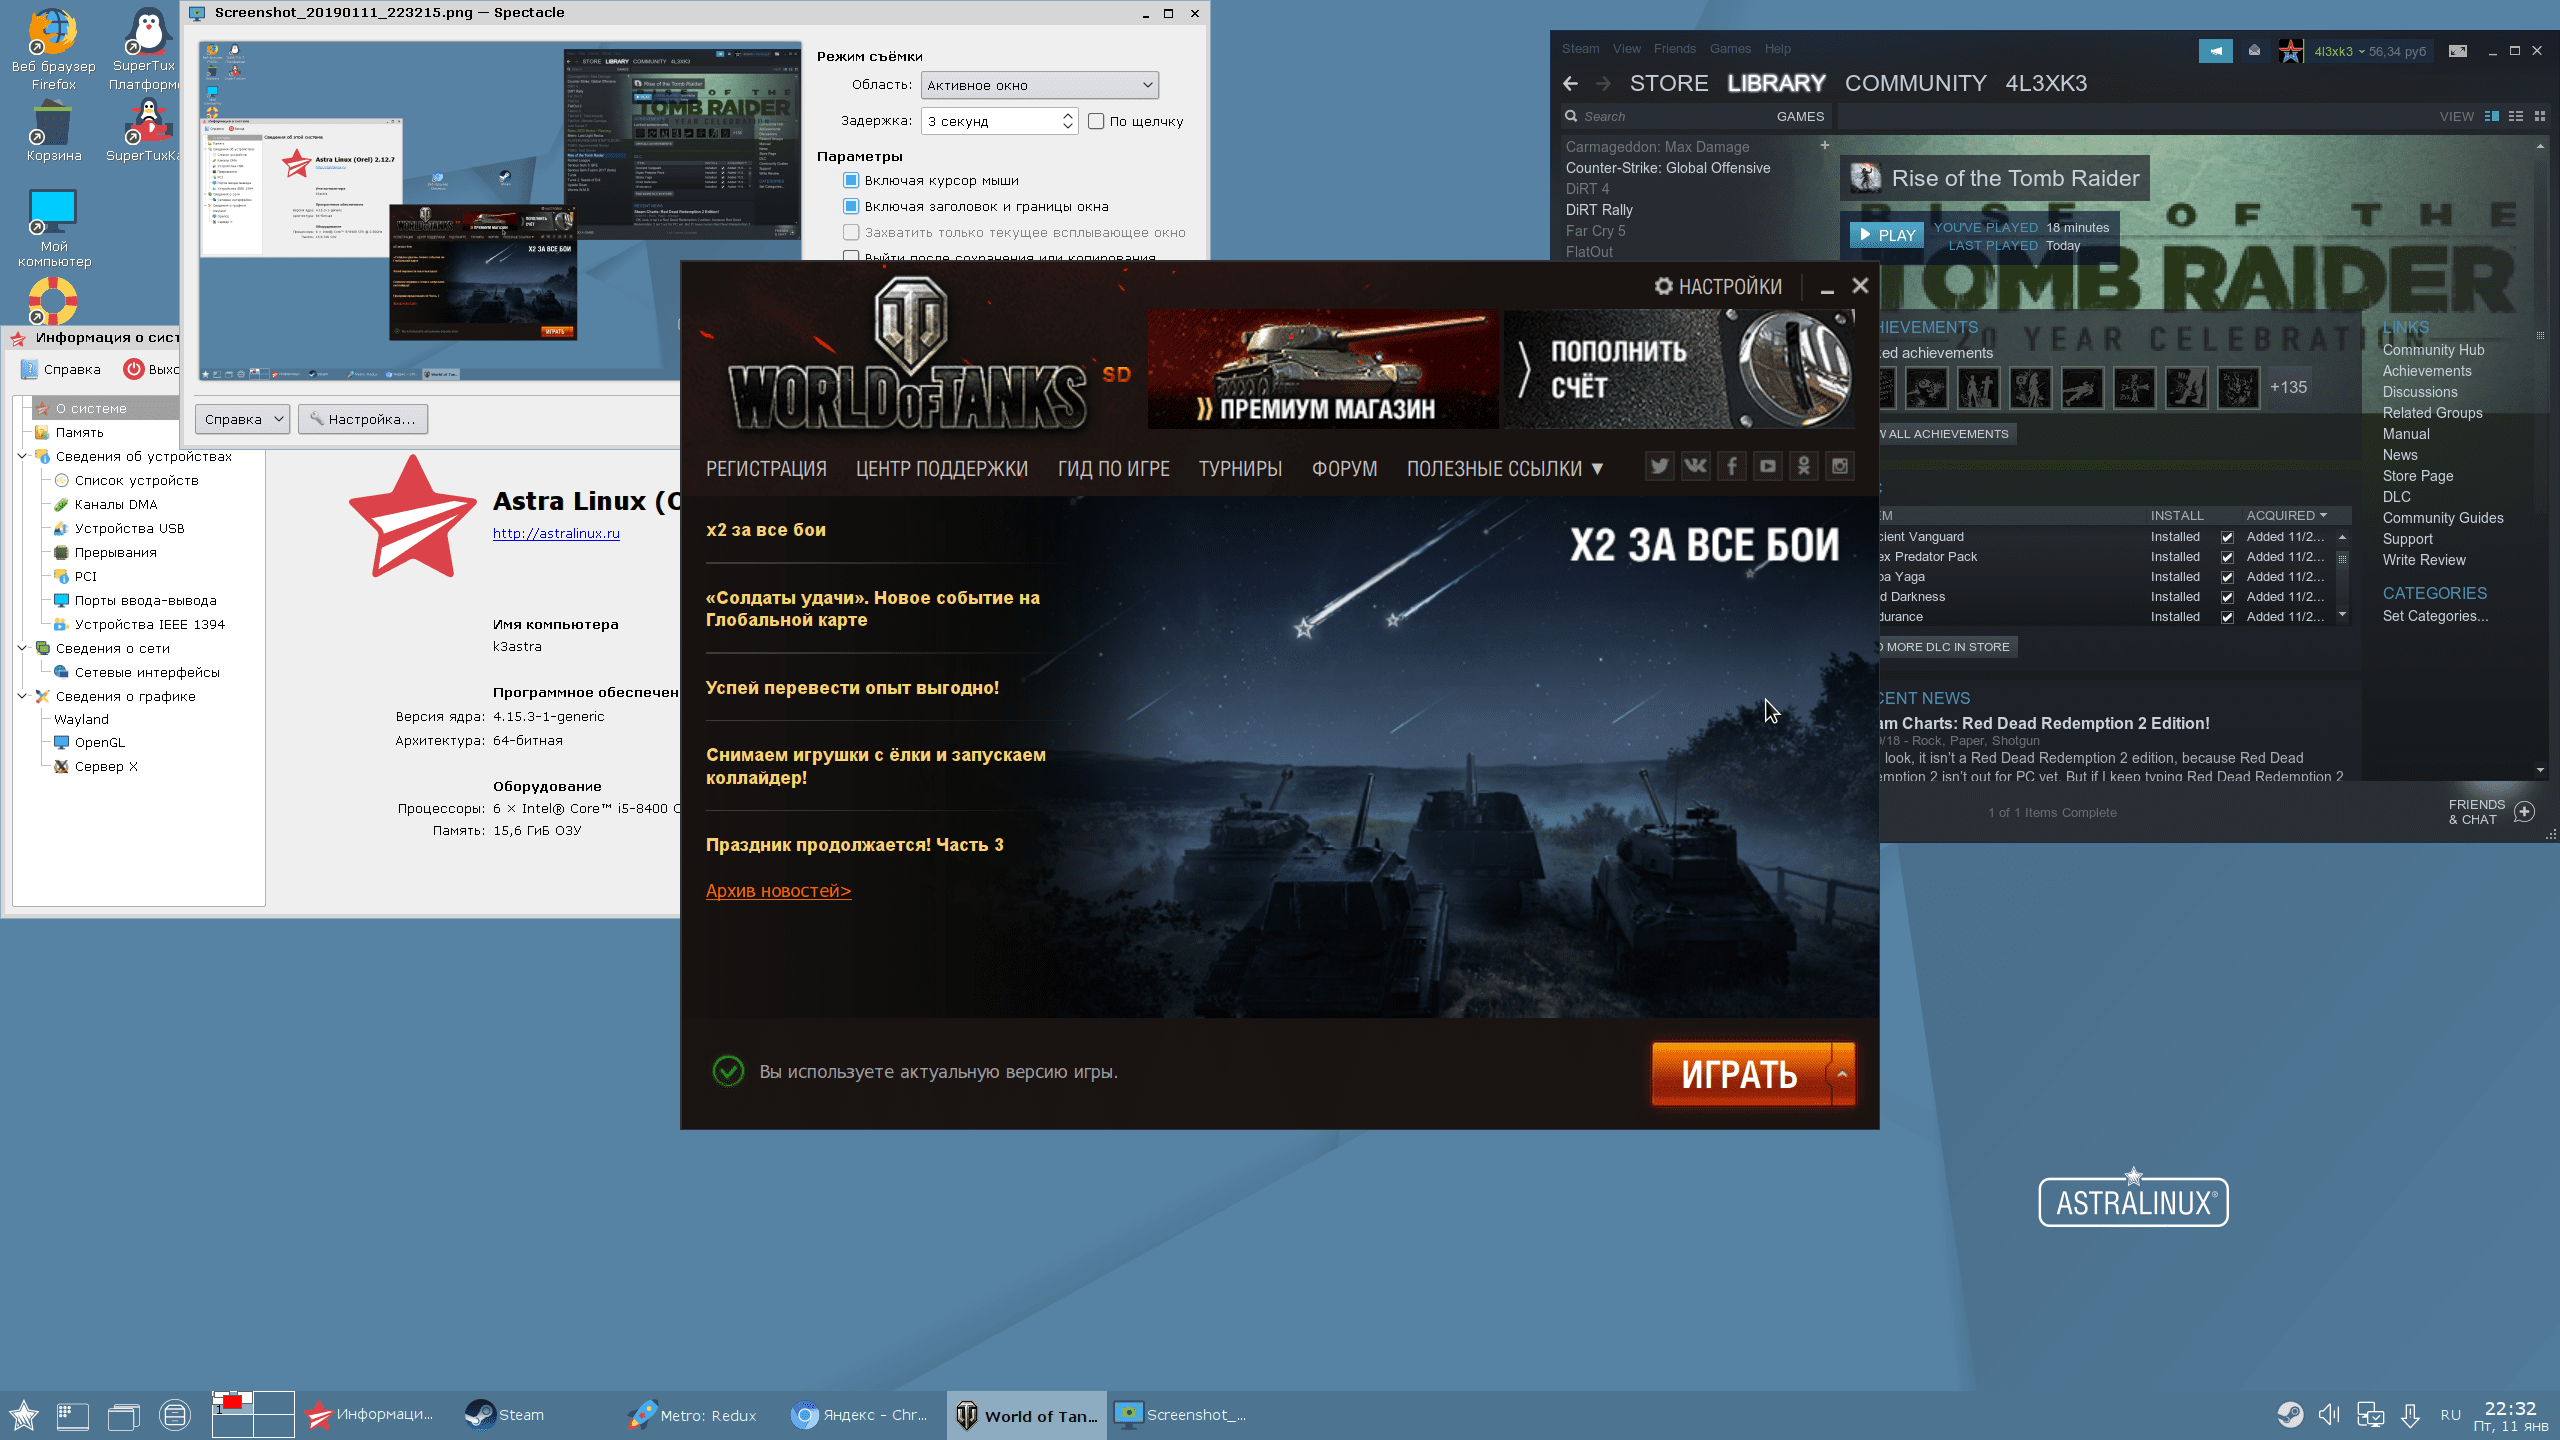This screenshot has width=2560, height=1440.
Task: Sort DLC list by ACQUIRED column
Action: click(x=2286, y=516)
